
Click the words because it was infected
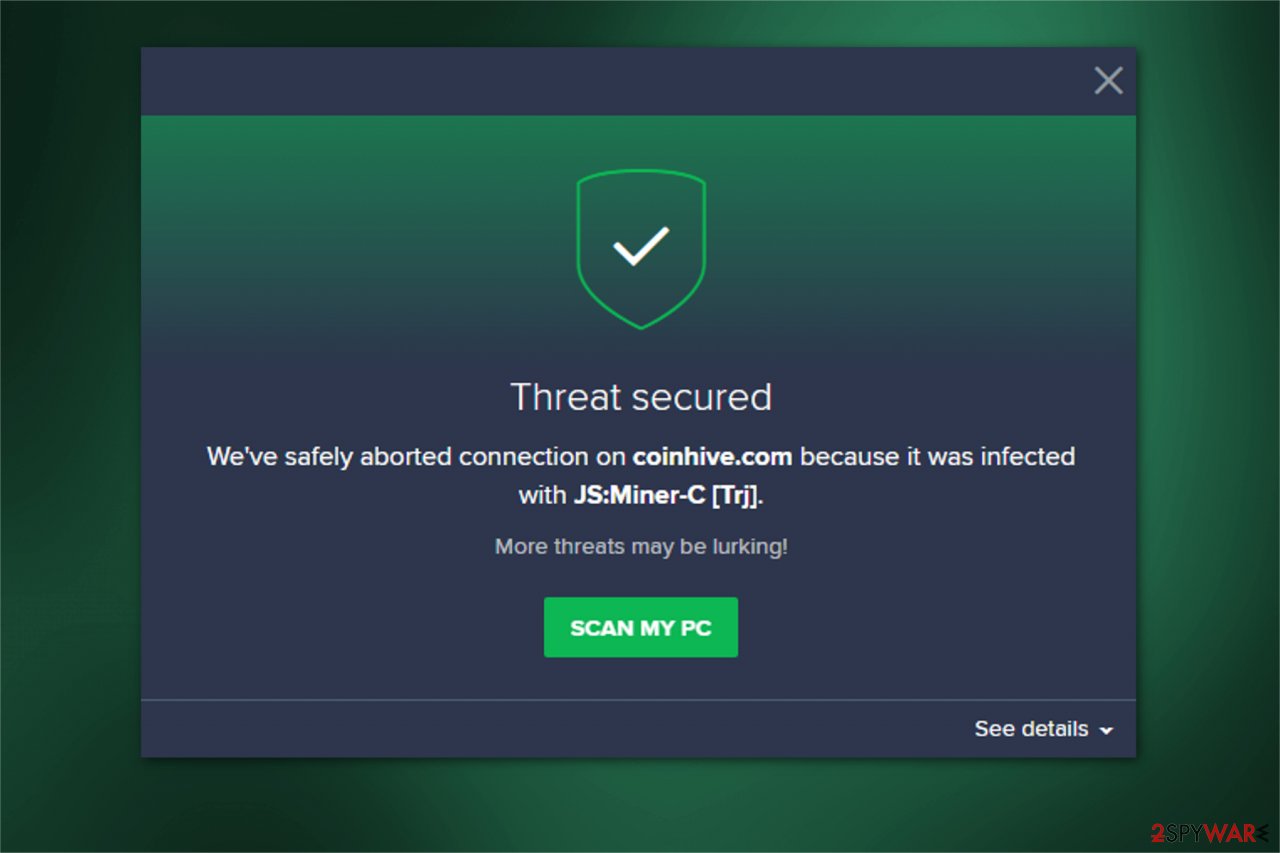point(937,457)
